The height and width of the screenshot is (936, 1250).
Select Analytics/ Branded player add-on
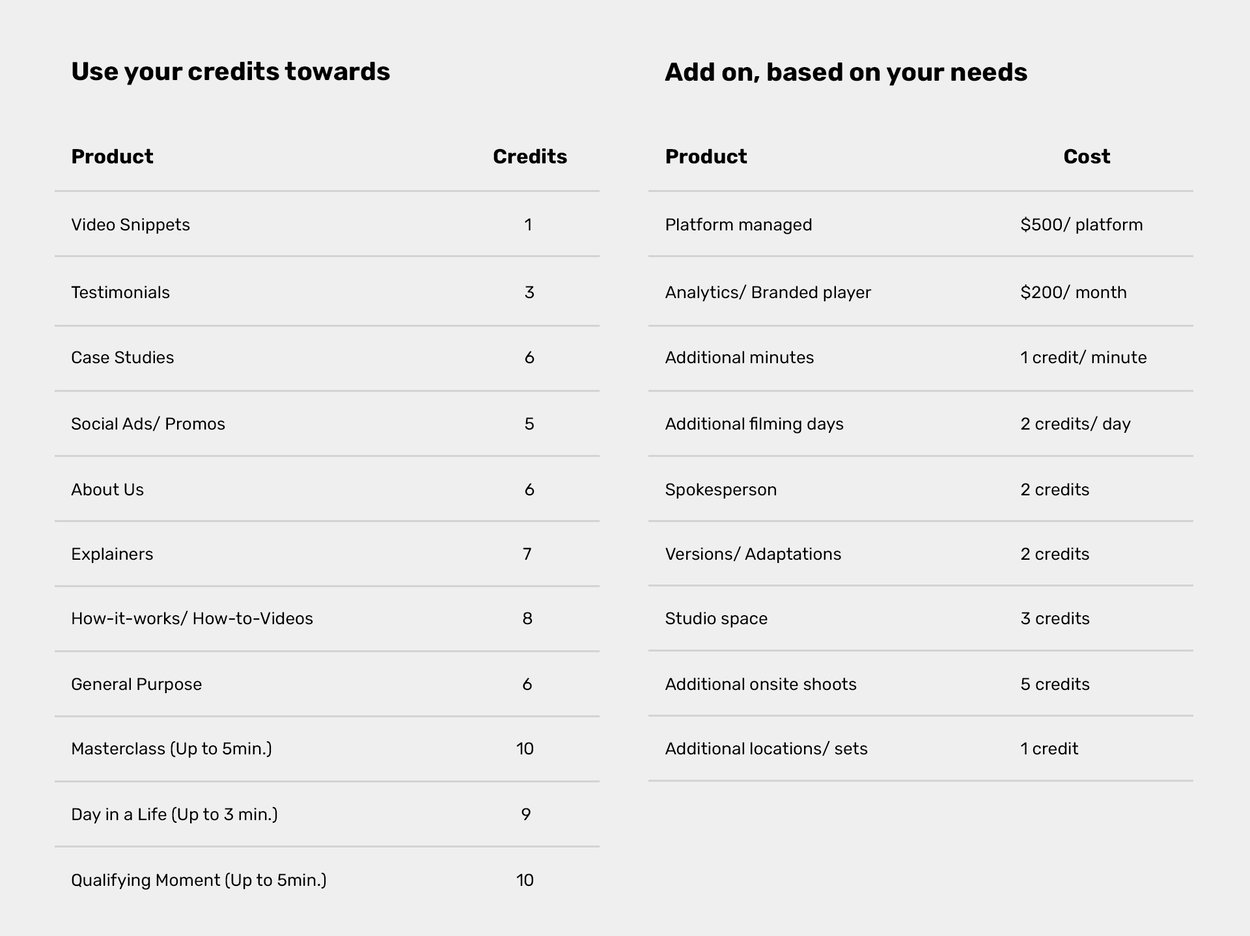(x=768, y=293)
